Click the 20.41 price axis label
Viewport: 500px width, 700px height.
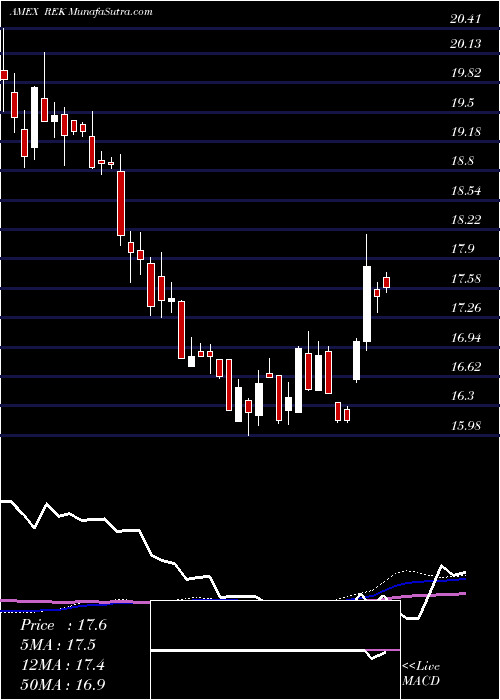(x=465, y=19)
